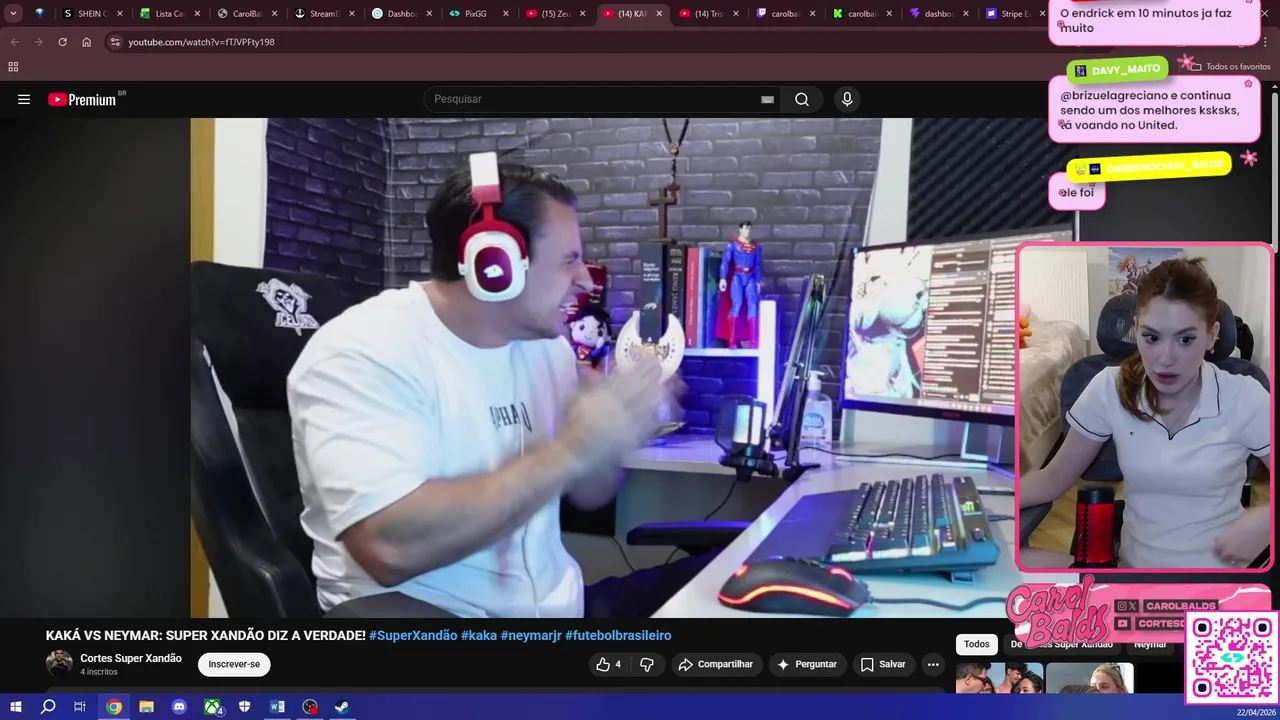Dislike the video with thumbs down
1280x720 pixels.
[x=647, y=664]
